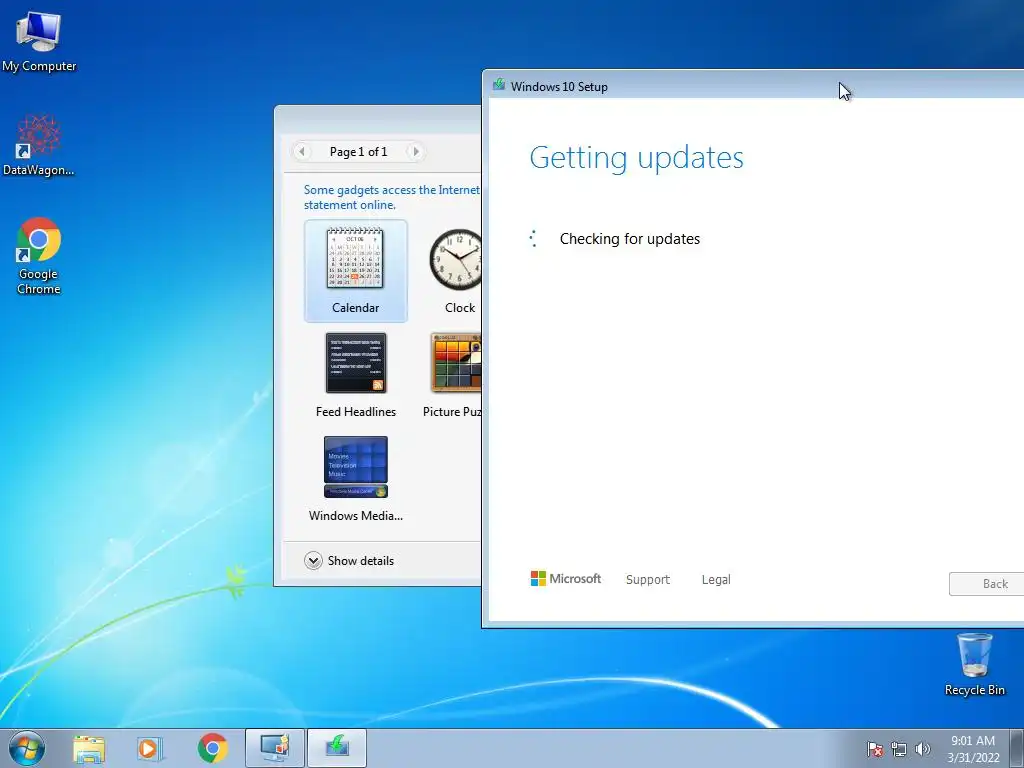Click the Microsoft logo in the Setup window
1024x768 pixels.
566,579
